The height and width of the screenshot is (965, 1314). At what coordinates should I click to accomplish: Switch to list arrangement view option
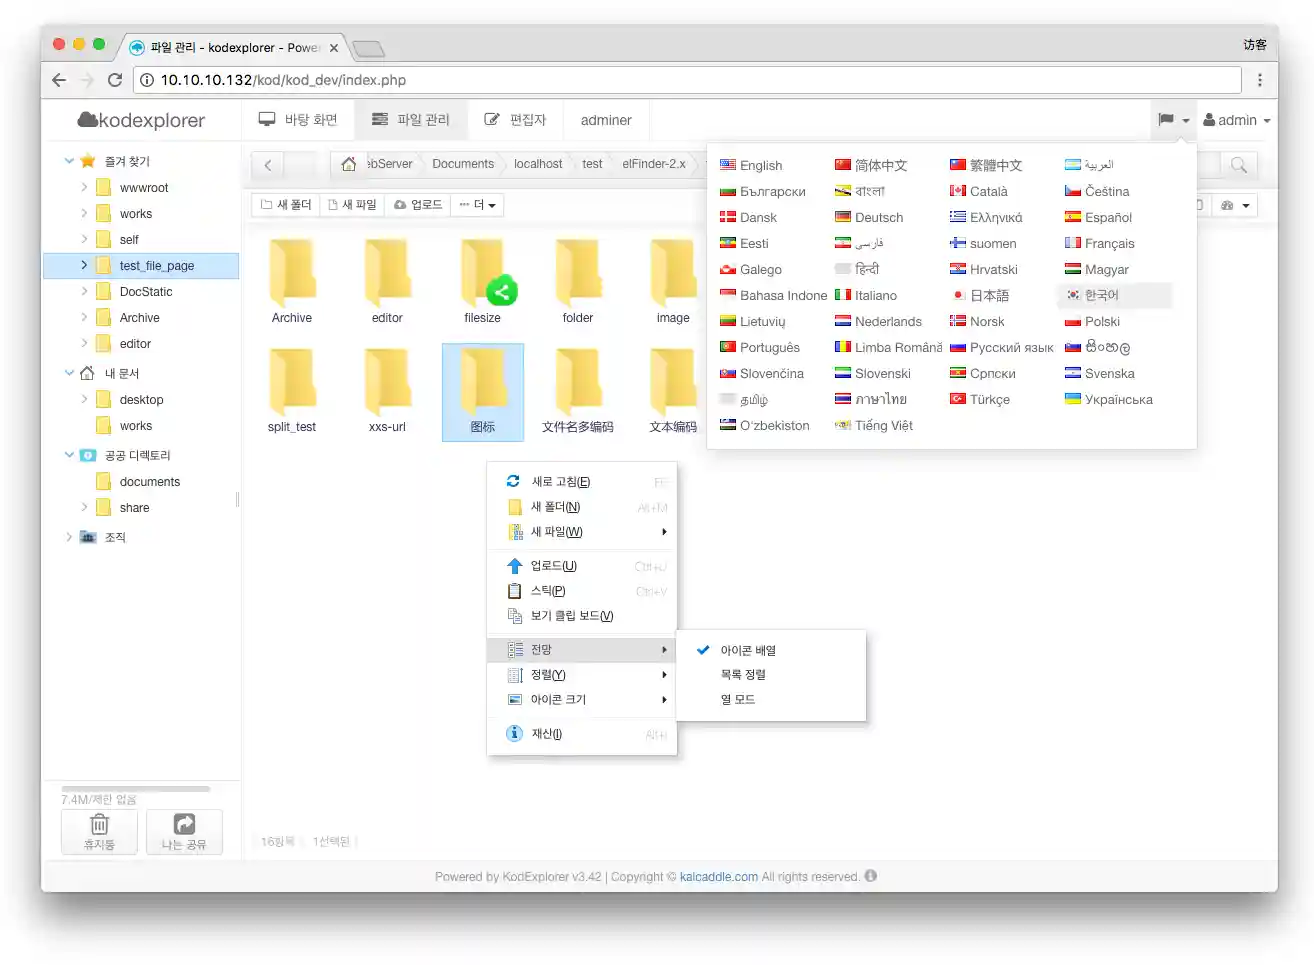tap(743, 675)
